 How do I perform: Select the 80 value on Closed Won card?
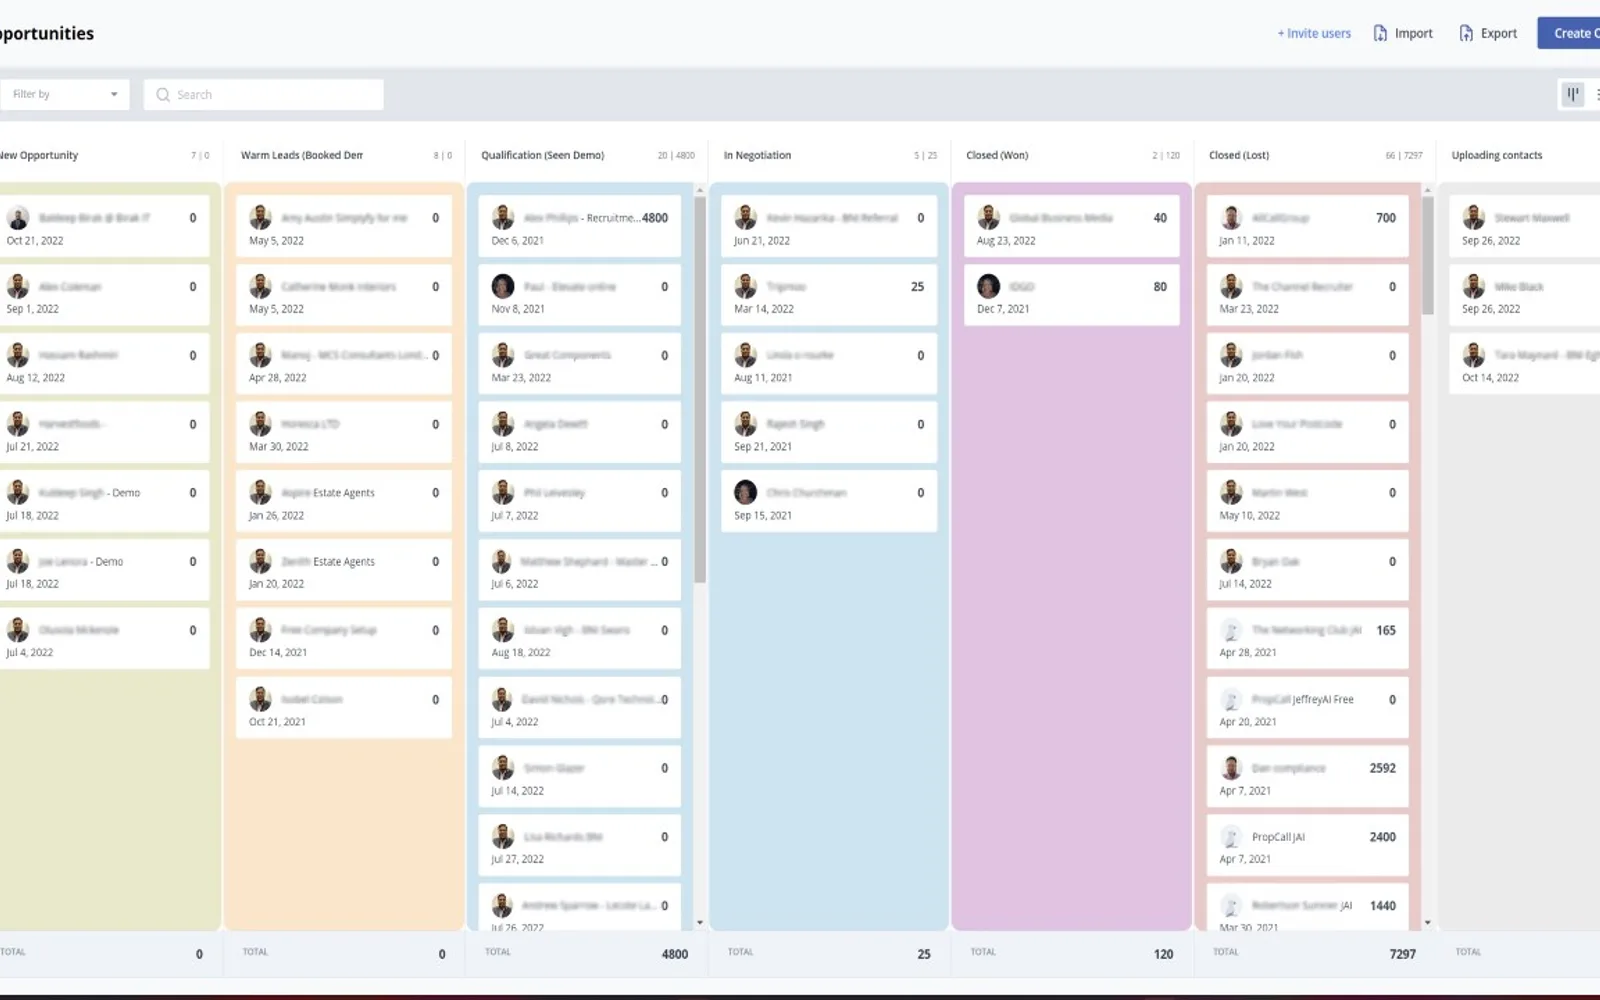pyautogui.click(x=1160, y=286)
